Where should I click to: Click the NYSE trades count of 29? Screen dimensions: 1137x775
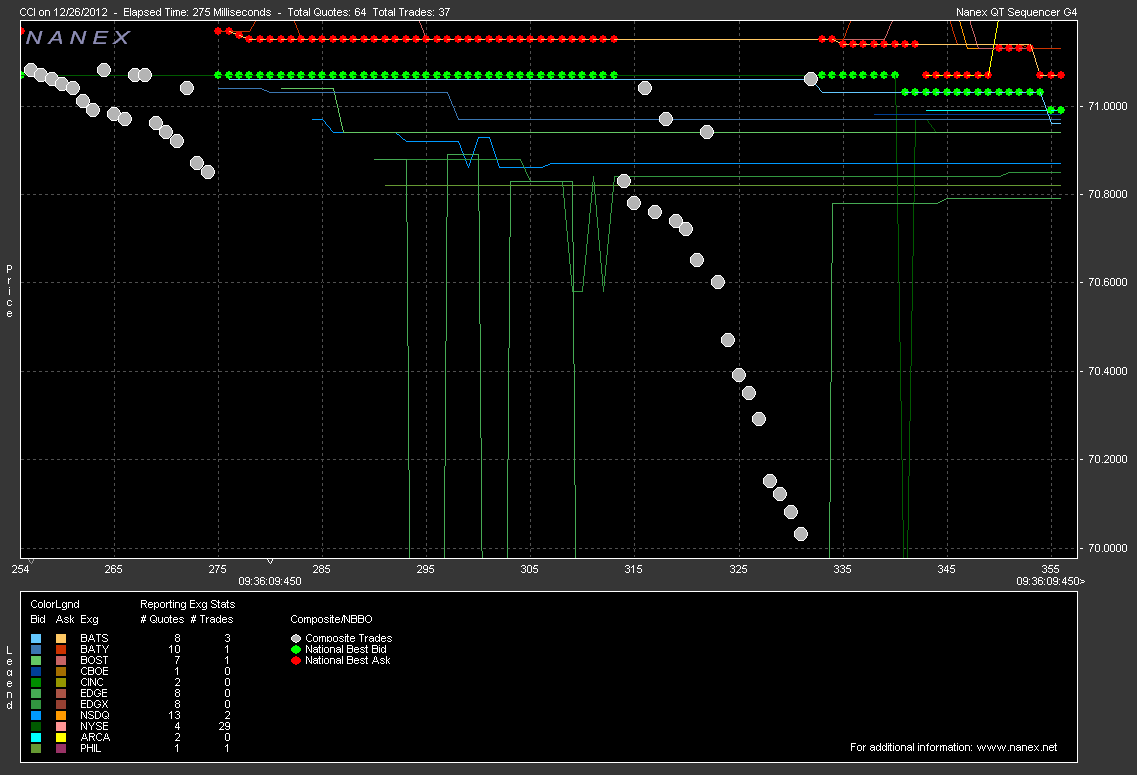[225, 726]
